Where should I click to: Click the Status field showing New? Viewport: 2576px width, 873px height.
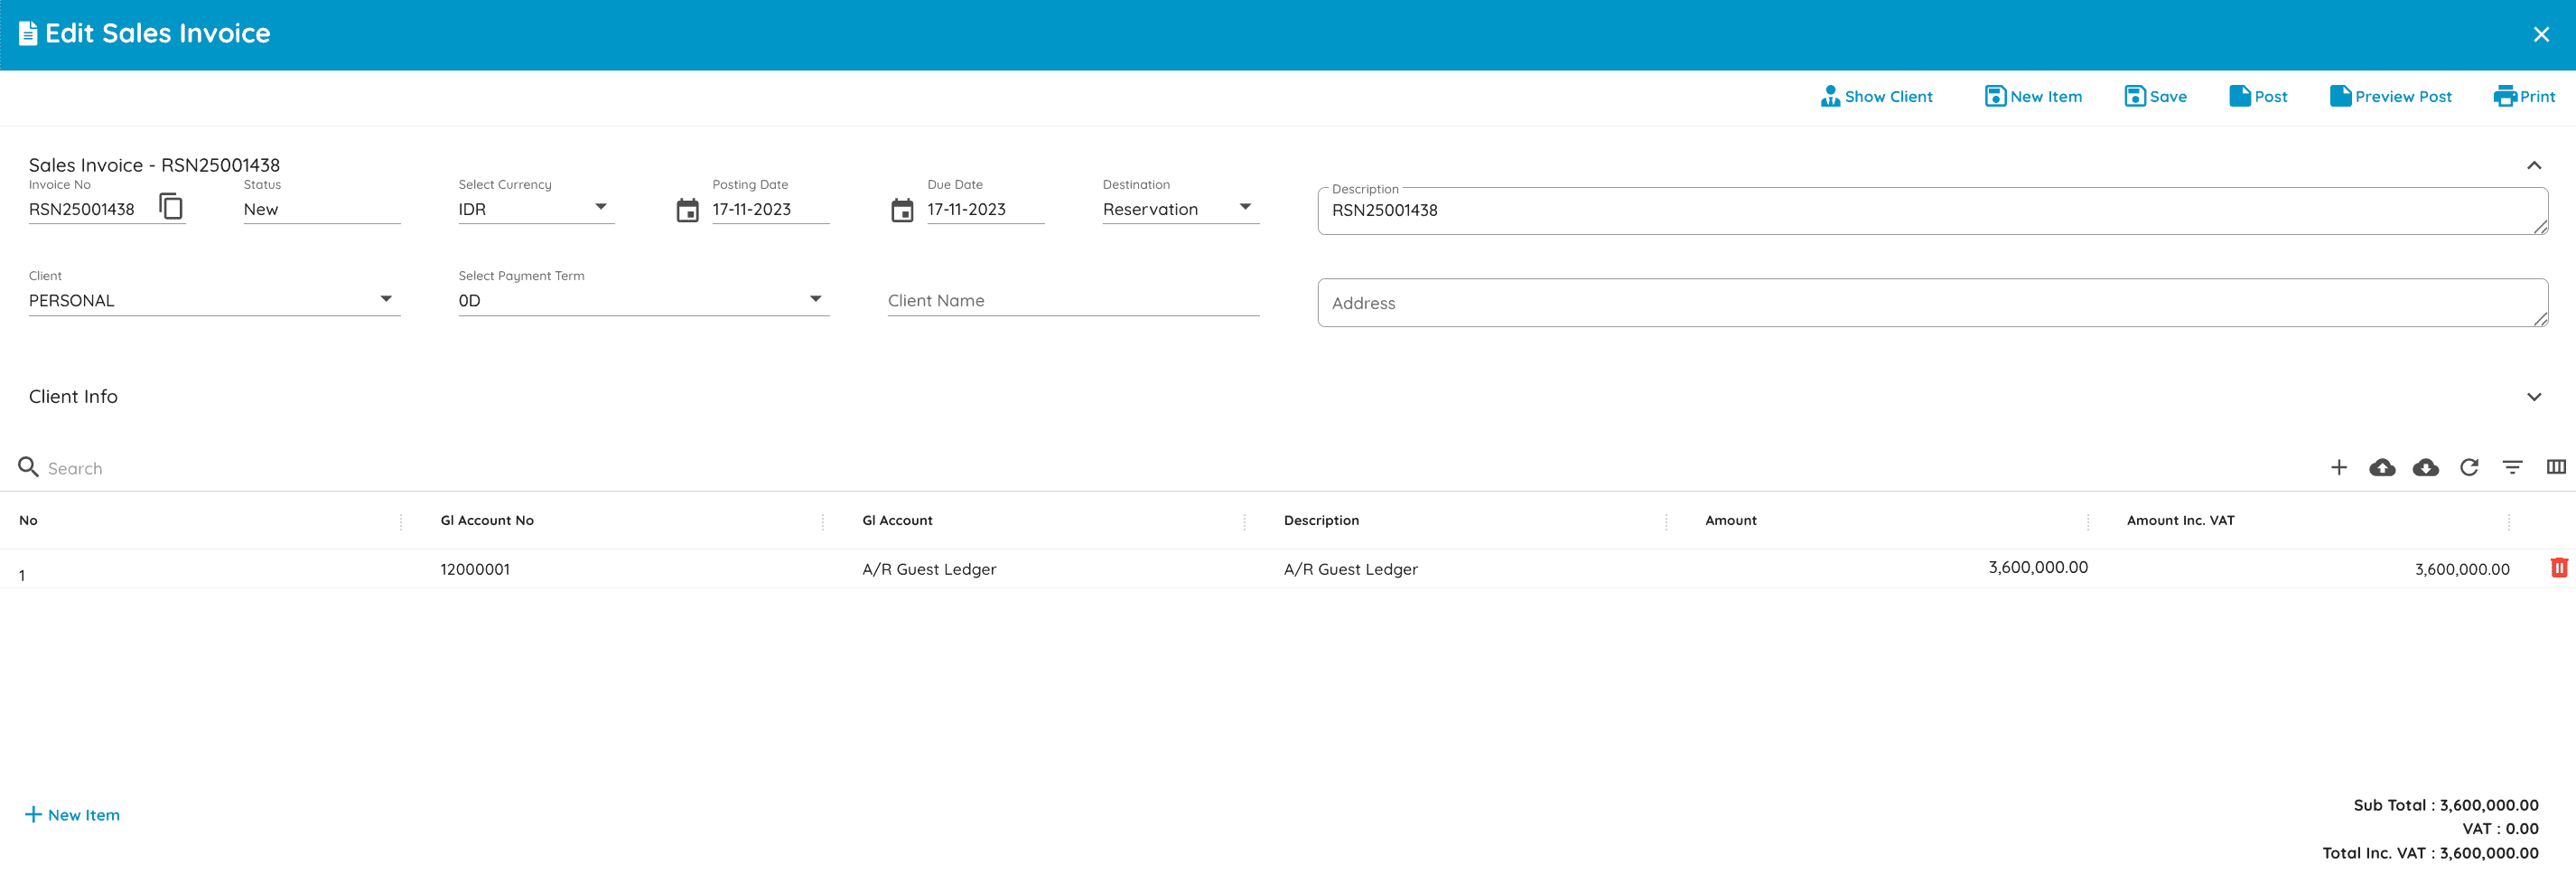[321, 209]
